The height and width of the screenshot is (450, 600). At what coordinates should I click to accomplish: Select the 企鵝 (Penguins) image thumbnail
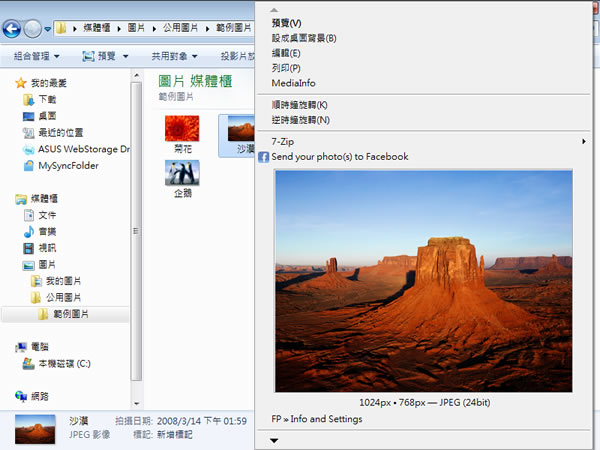click(x=181, y=178)
